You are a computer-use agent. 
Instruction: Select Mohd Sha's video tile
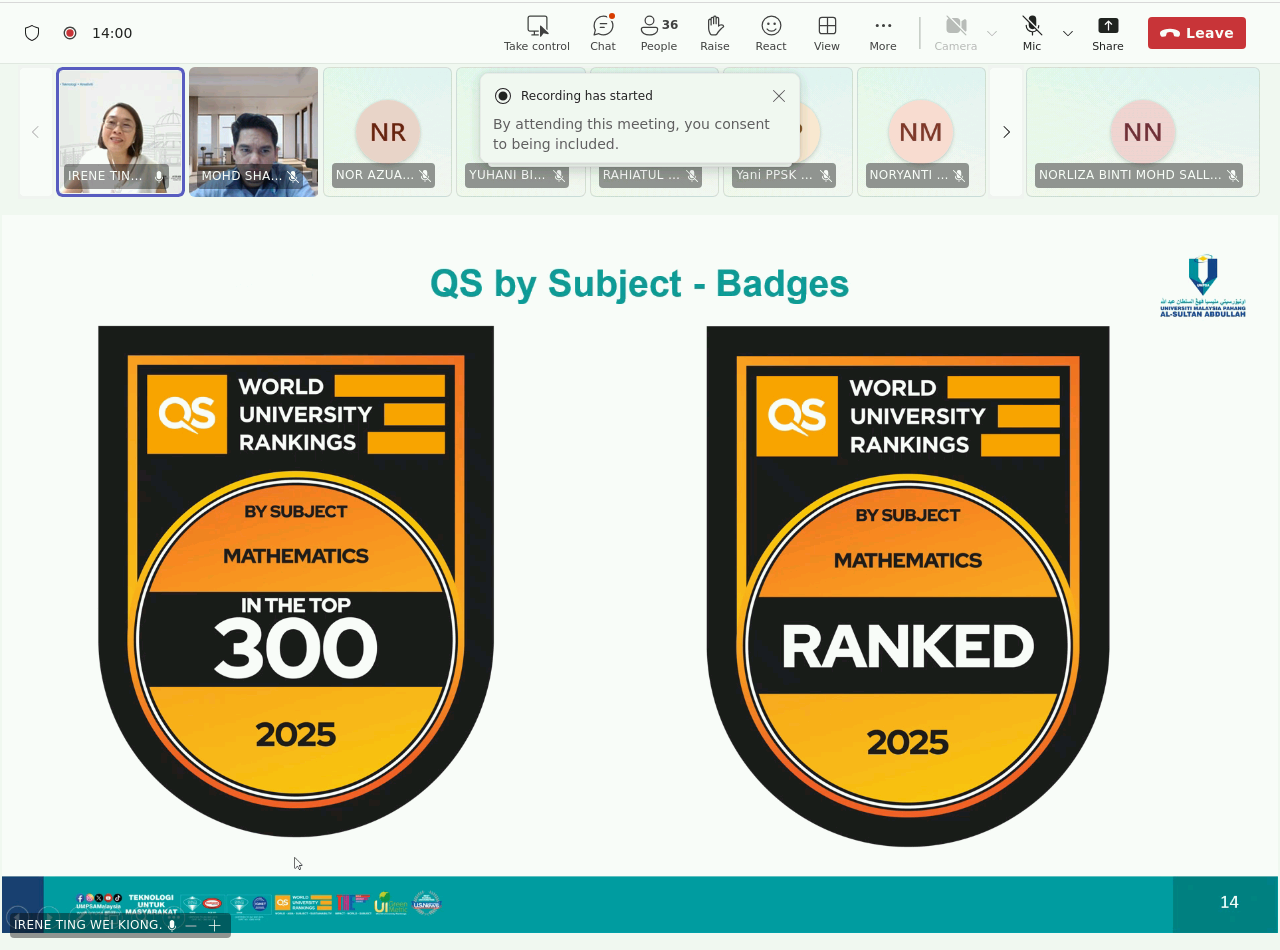coord(254,132)
